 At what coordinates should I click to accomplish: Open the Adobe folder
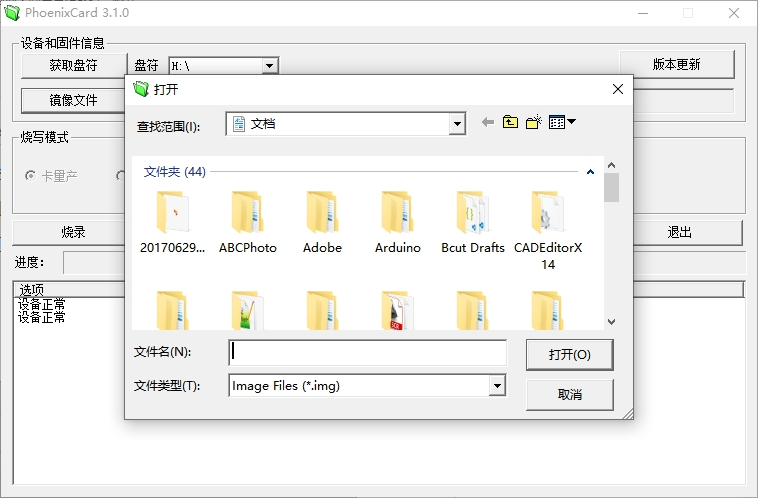tap(322, 222)
